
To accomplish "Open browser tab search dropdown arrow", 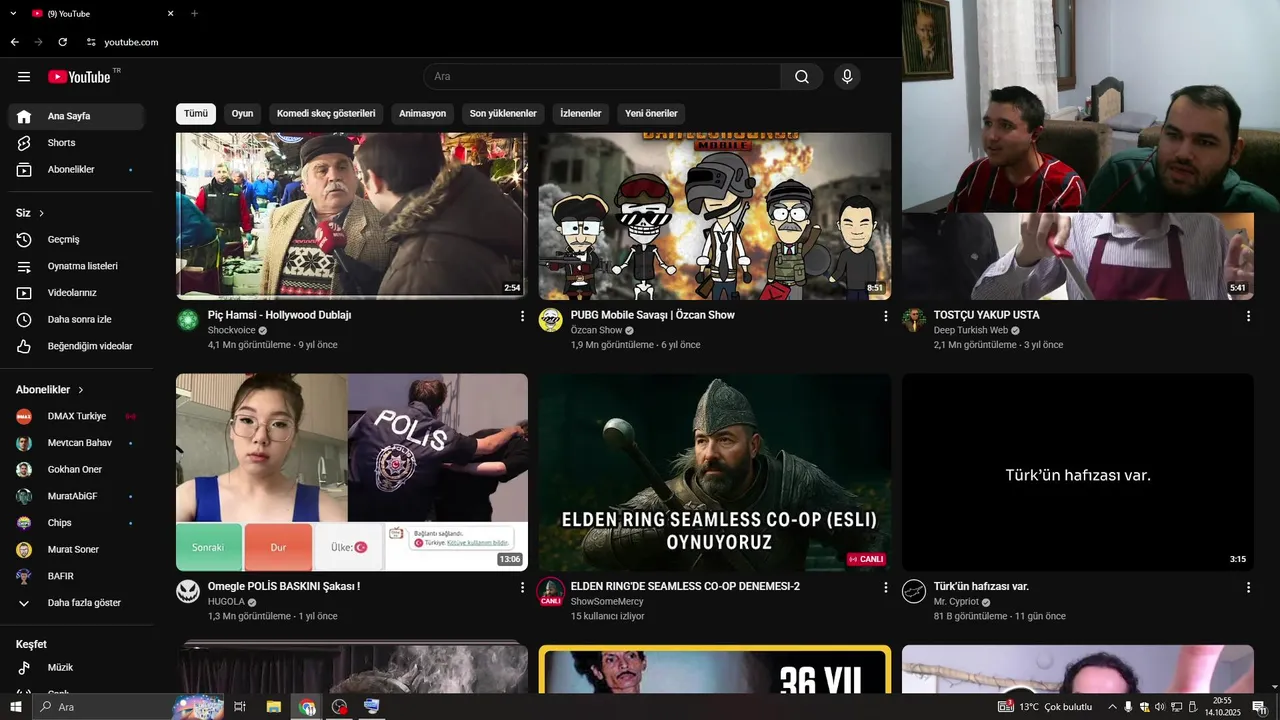I will click(x=14, y=13).
